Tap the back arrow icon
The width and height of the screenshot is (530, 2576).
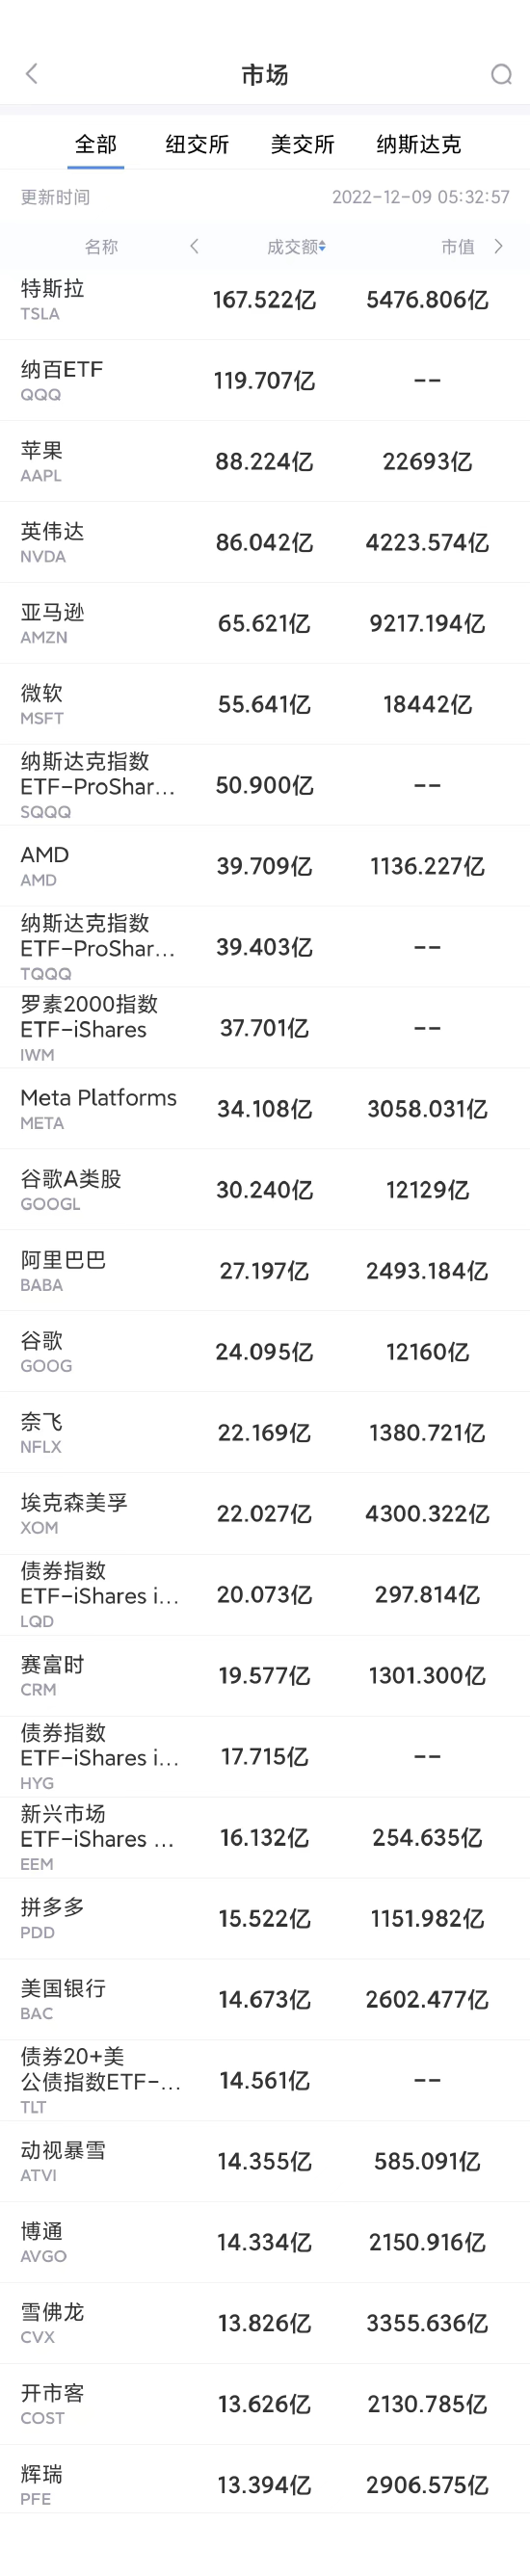click(32, 73)
